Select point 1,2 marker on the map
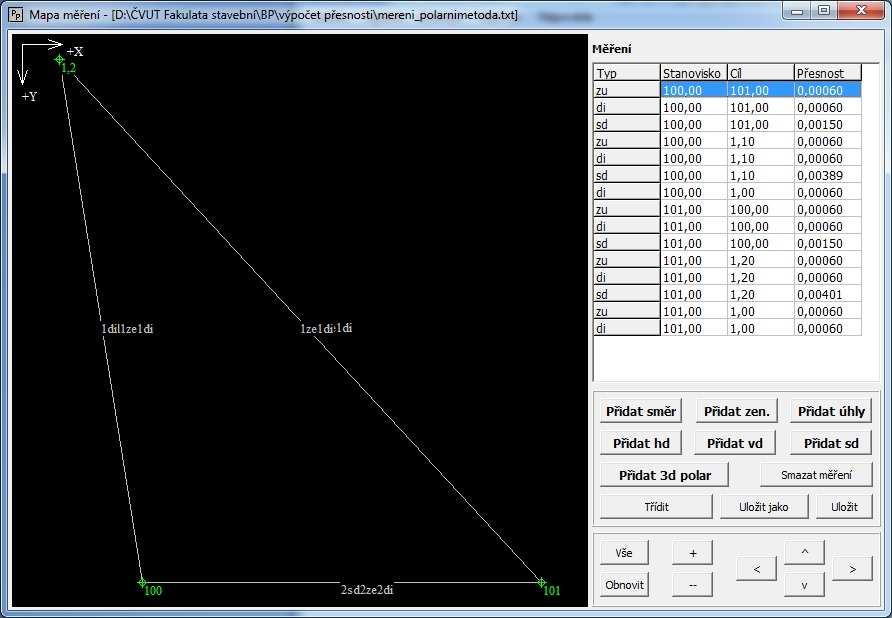 59,59
